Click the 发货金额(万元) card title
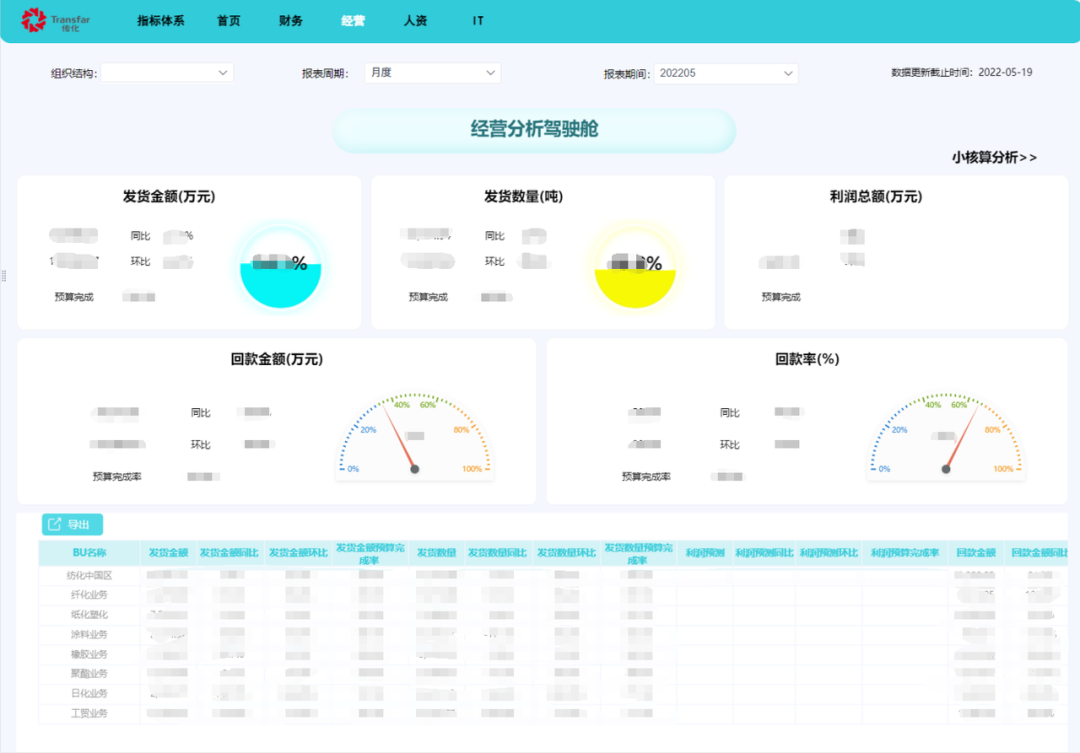Viewport: 1080px width, 753px height. pyautogui.click(x=169, y=197)
